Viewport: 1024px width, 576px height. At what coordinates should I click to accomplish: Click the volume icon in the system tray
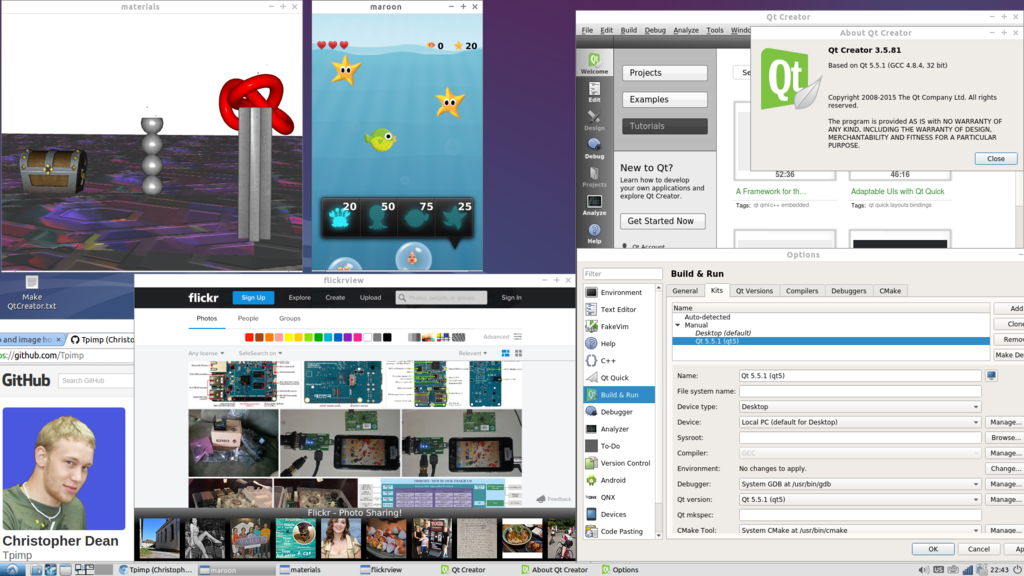coord(923,569)
